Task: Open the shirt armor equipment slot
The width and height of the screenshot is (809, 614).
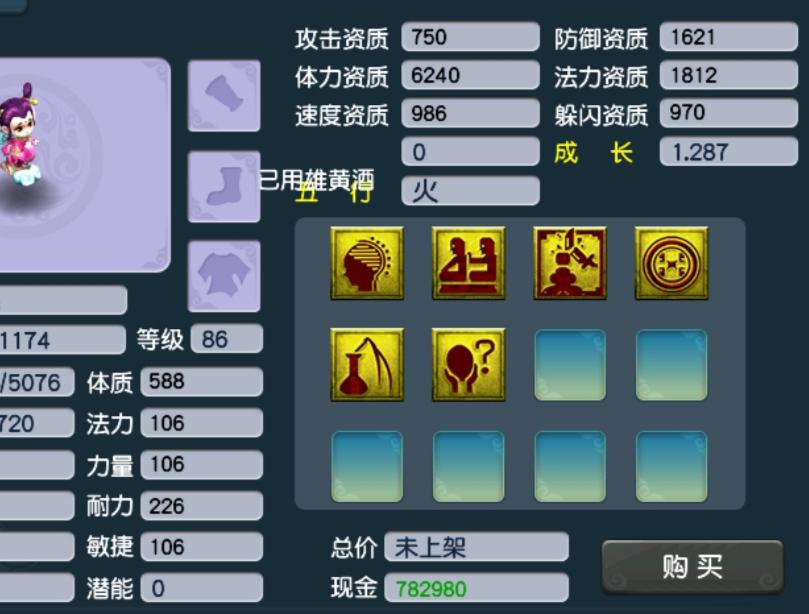Action: click(224, 276)
